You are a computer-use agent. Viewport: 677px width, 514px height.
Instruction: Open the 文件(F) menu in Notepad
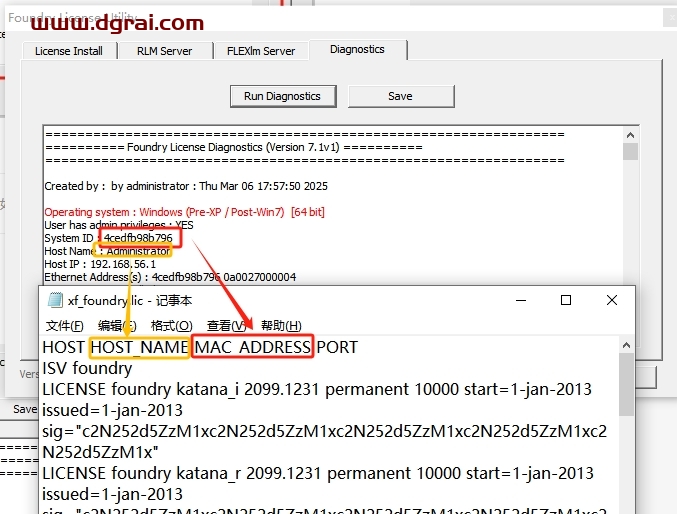pyautogui.click(x=64, y=325)
